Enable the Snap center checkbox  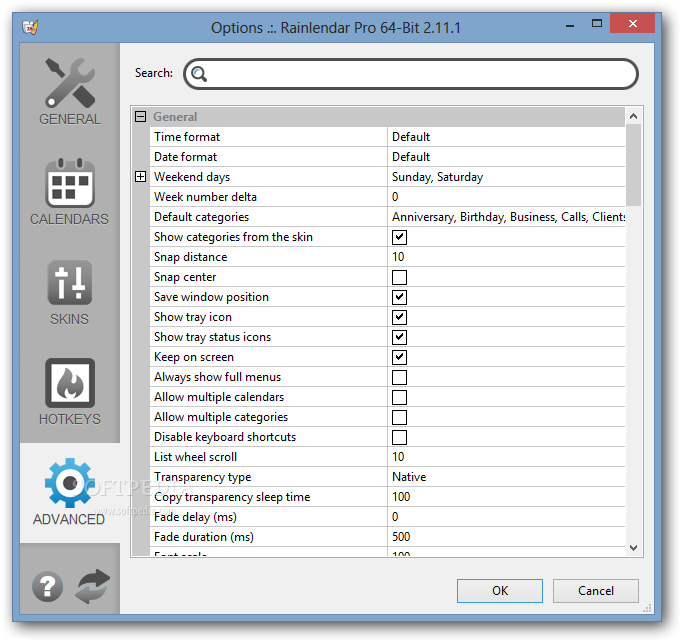coord(399,278)
